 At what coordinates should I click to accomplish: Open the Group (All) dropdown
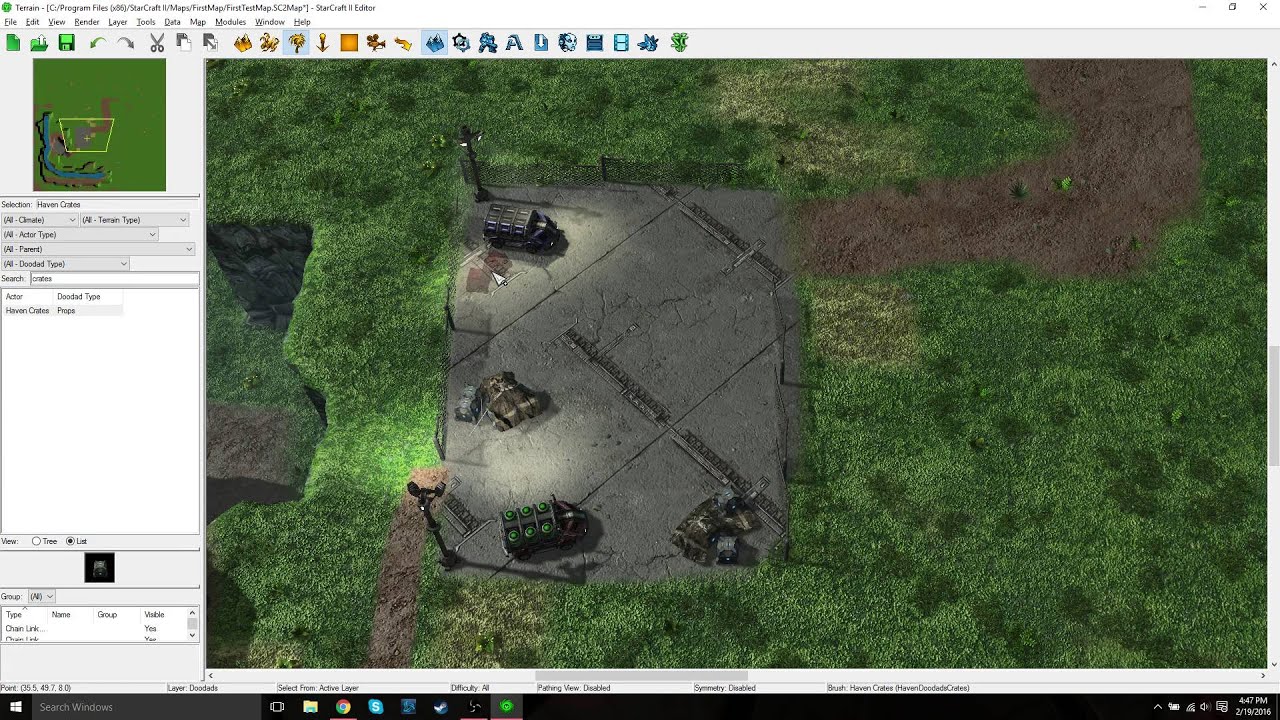[x=40, y=596]
